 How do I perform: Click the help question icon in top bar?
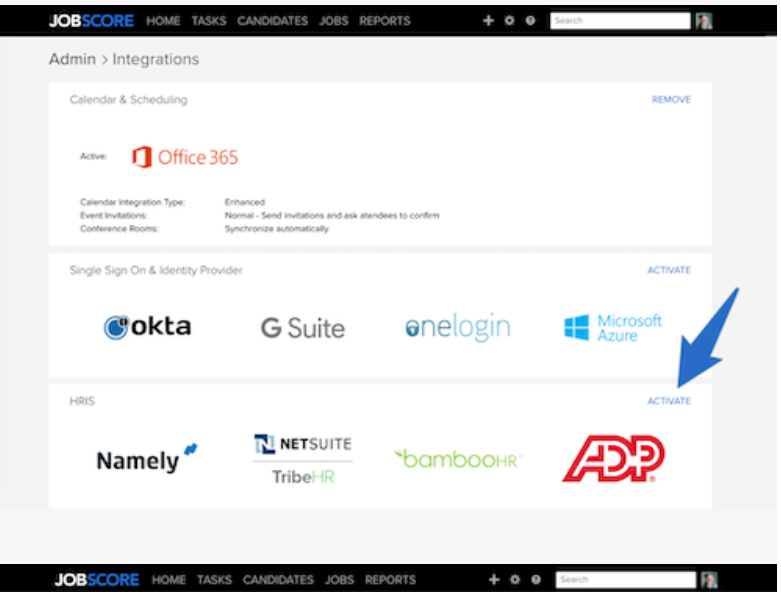coord(530,20)
